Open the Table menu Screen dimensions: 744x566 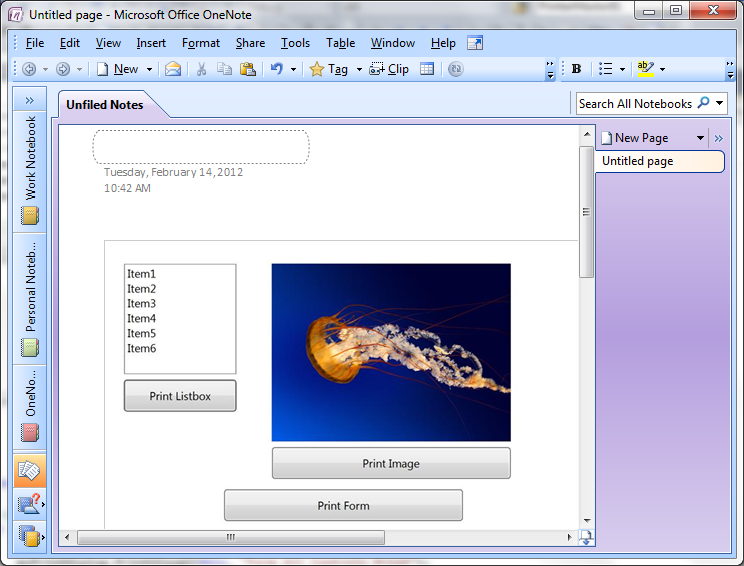(x=340, y=43)
